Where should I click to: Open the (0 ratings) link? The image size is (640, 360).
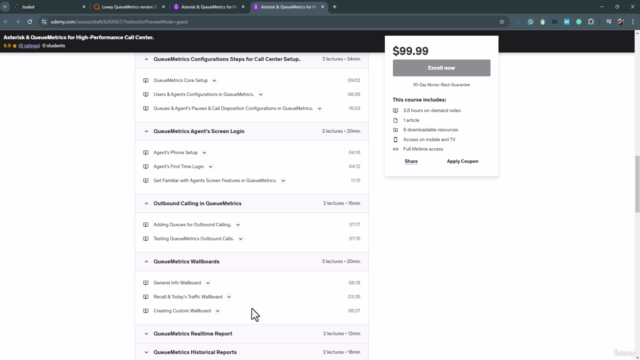[29, 46]
